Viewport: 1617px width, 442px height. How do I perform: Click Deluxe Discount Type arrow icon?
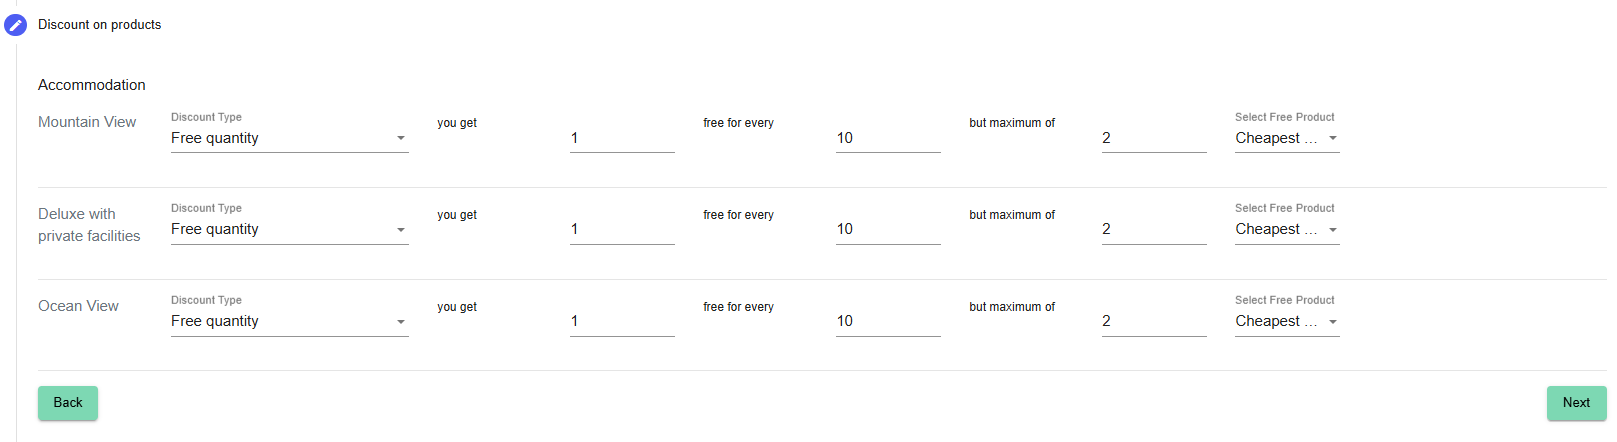point(401,230)
